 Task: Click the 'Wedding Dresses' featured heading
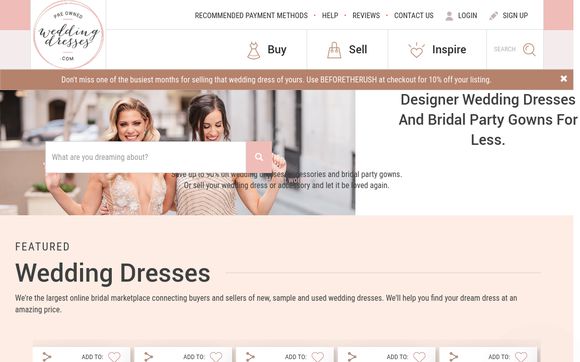[113, 273]
